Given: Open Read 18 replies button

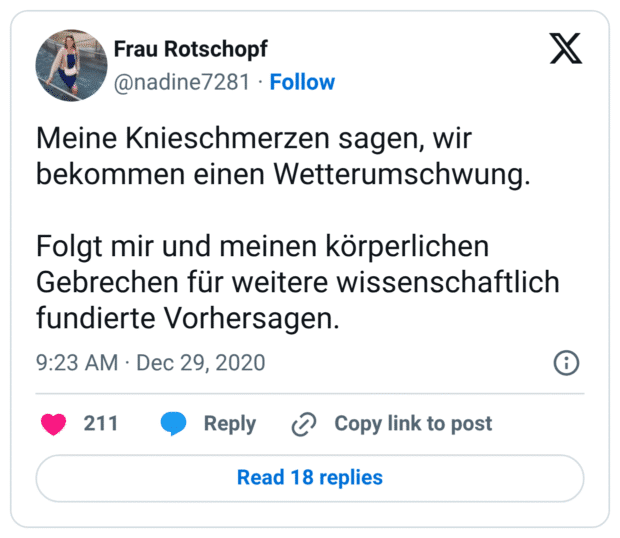Looking at the screenshot, I should click(x=310, y=478).
